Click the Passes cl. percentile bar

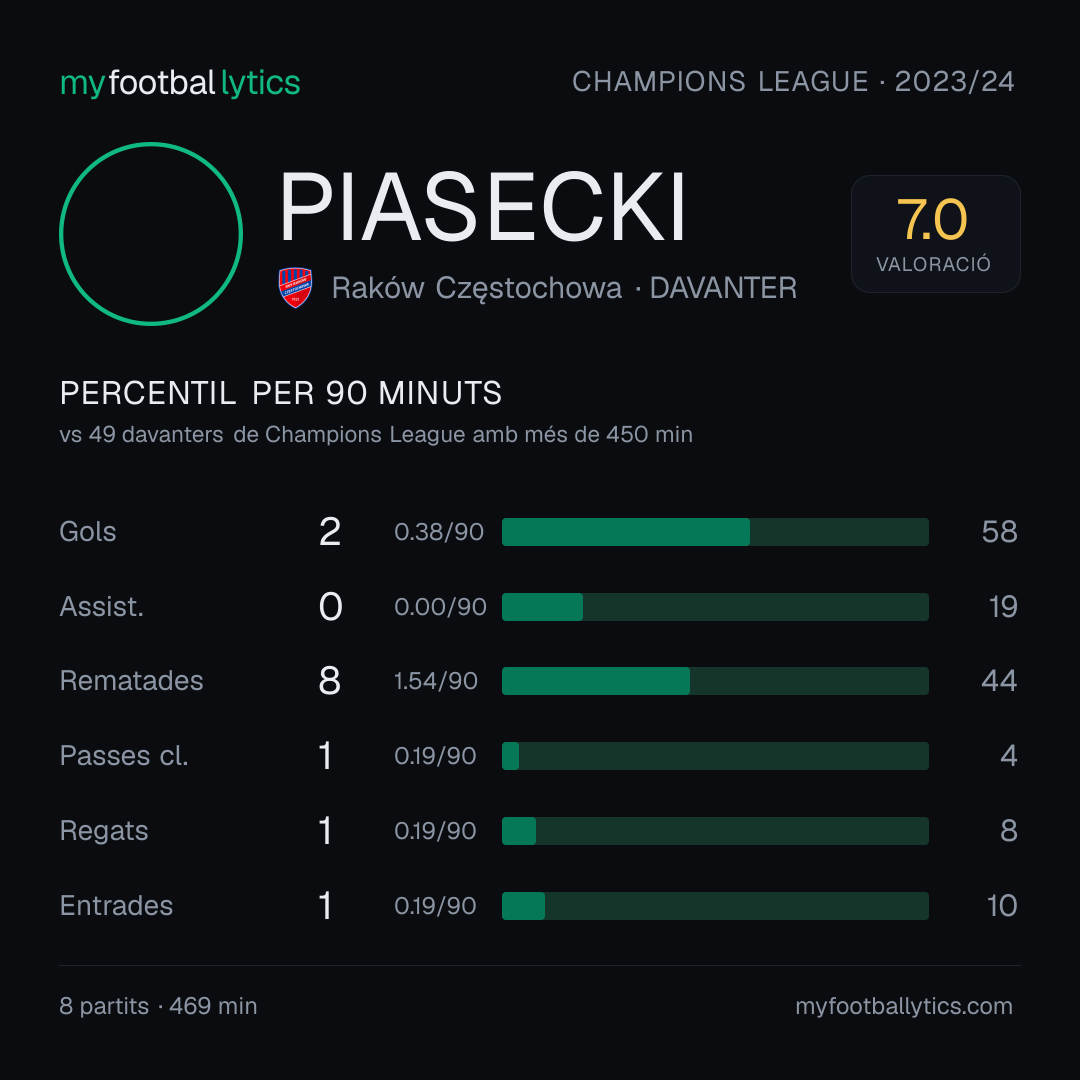click(715, 756)
